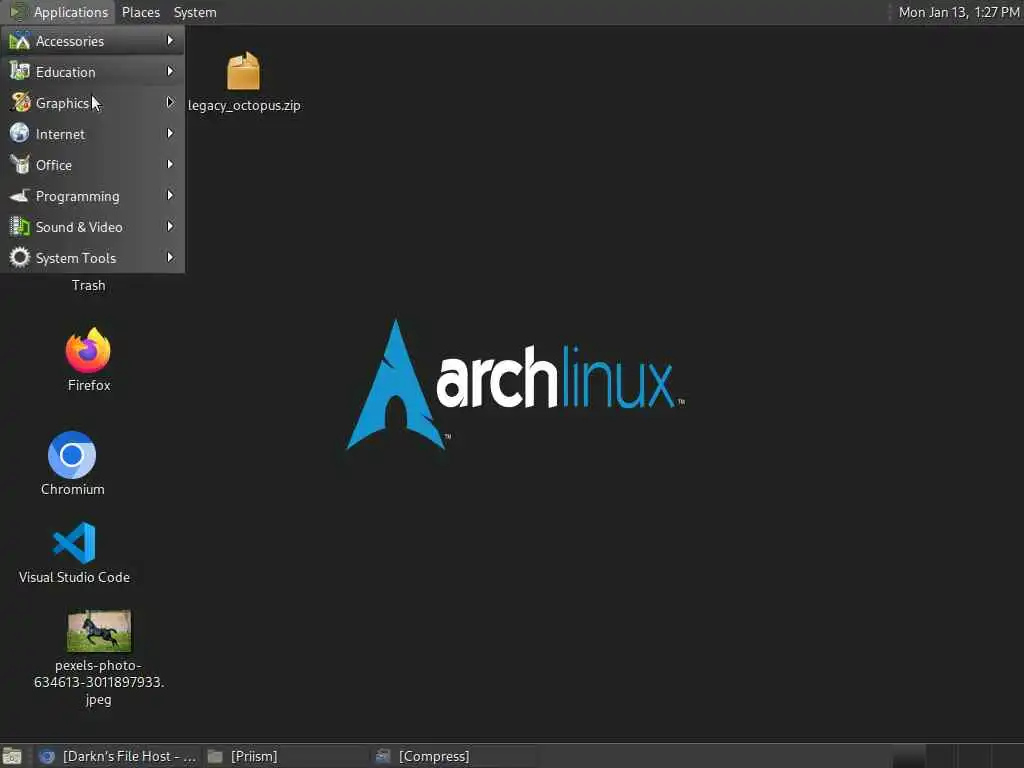Expand the arrow beside Internet
Image resolution: width=1024 pixels, height=768 pixels.
(x=170, y=133)
